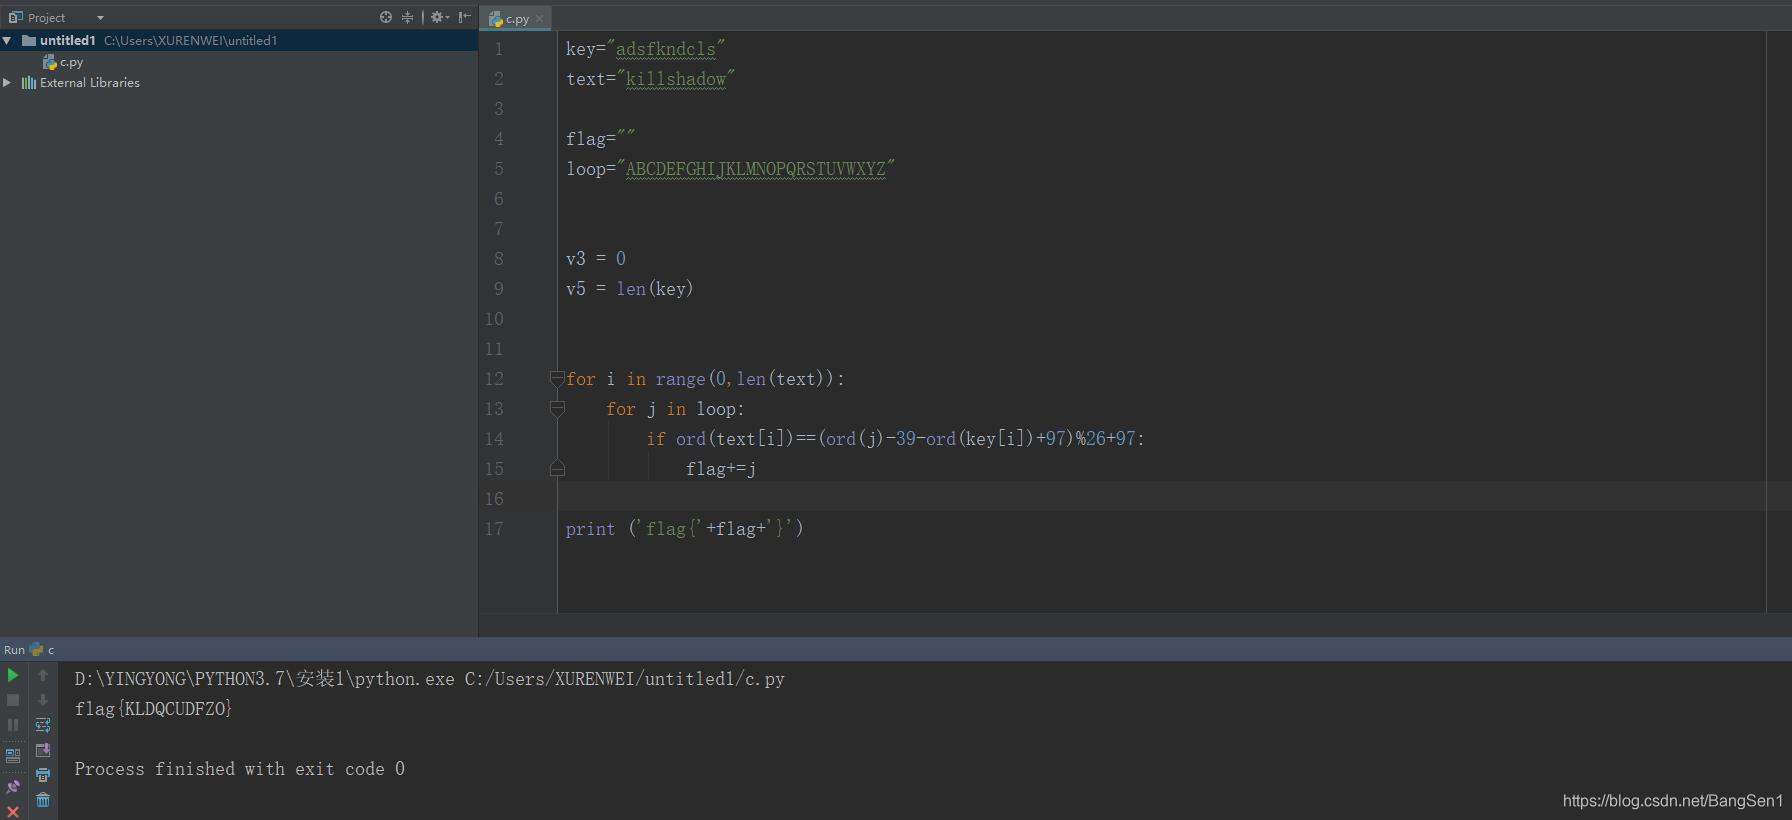Click the print console output icon
The image size is (1792, 820).
[43, 775]
